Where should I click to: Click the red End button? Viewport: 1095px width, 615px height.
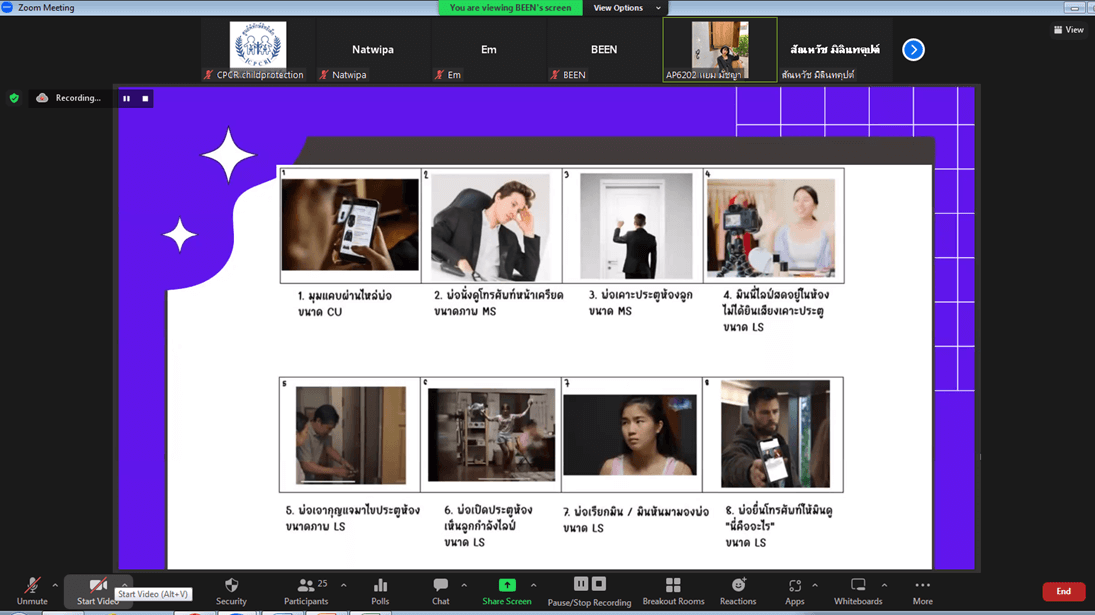(1063, 591)
